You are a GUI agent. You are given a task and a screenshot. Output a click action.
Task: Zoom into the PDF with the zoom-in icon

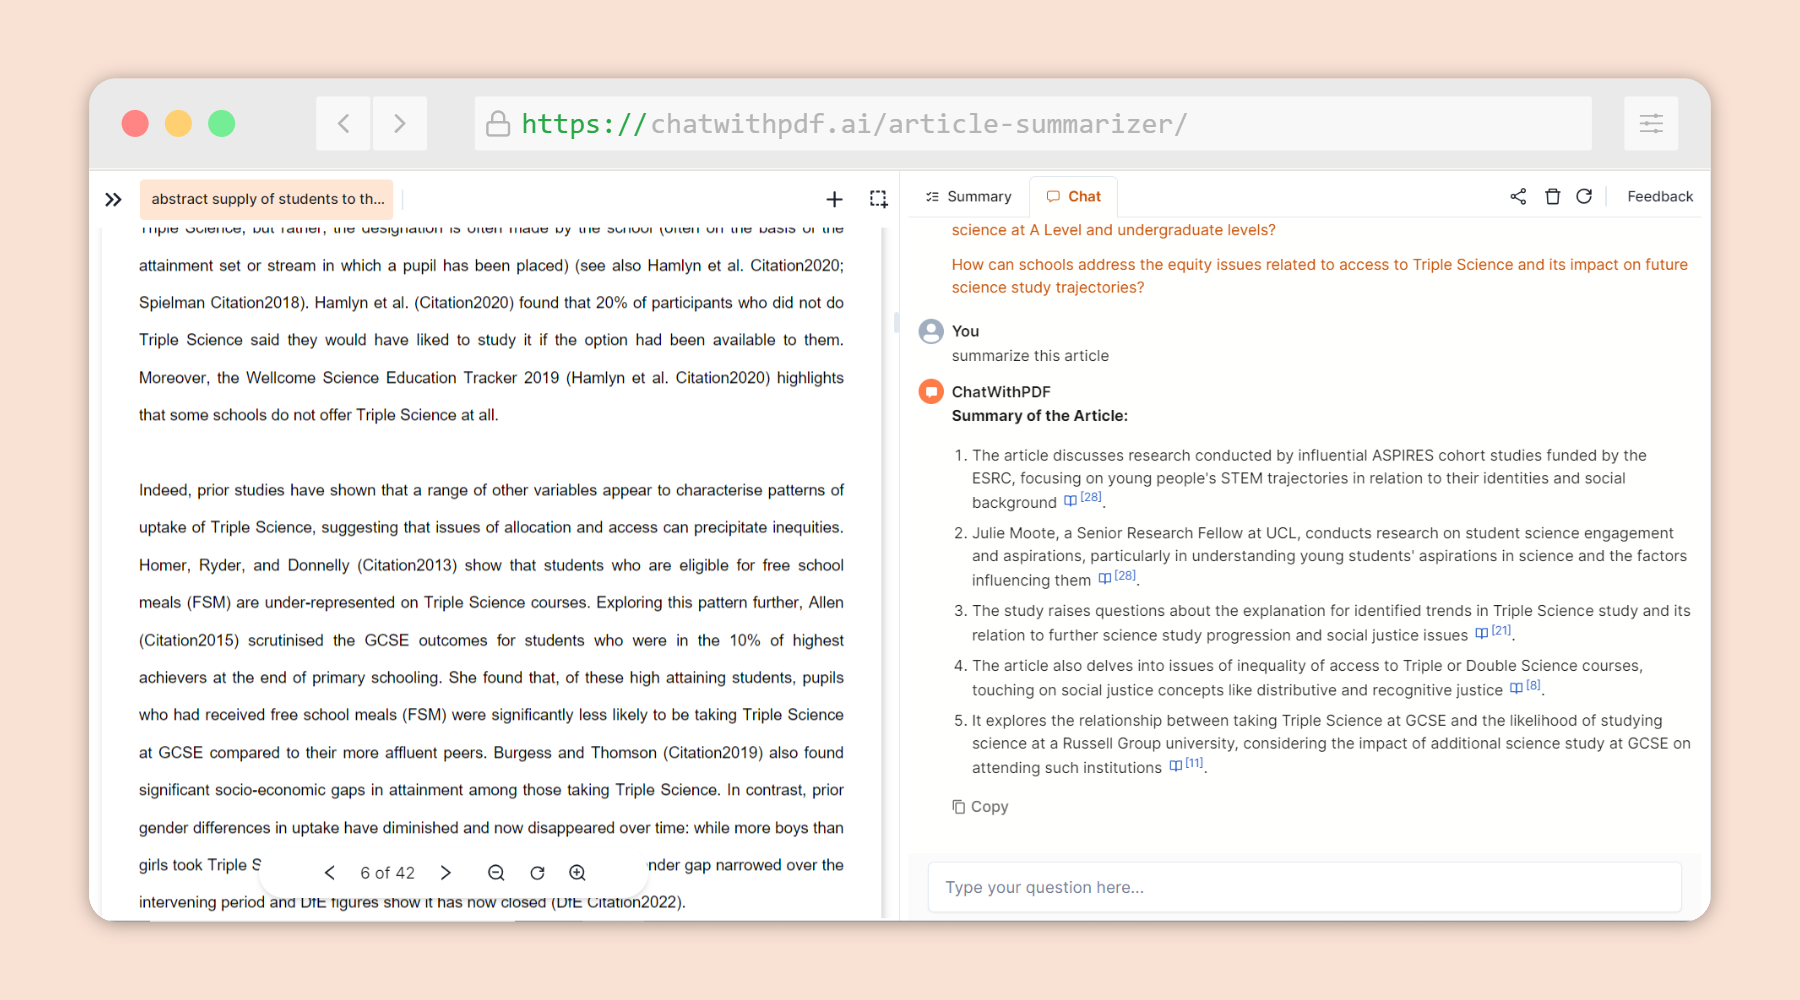577,872
